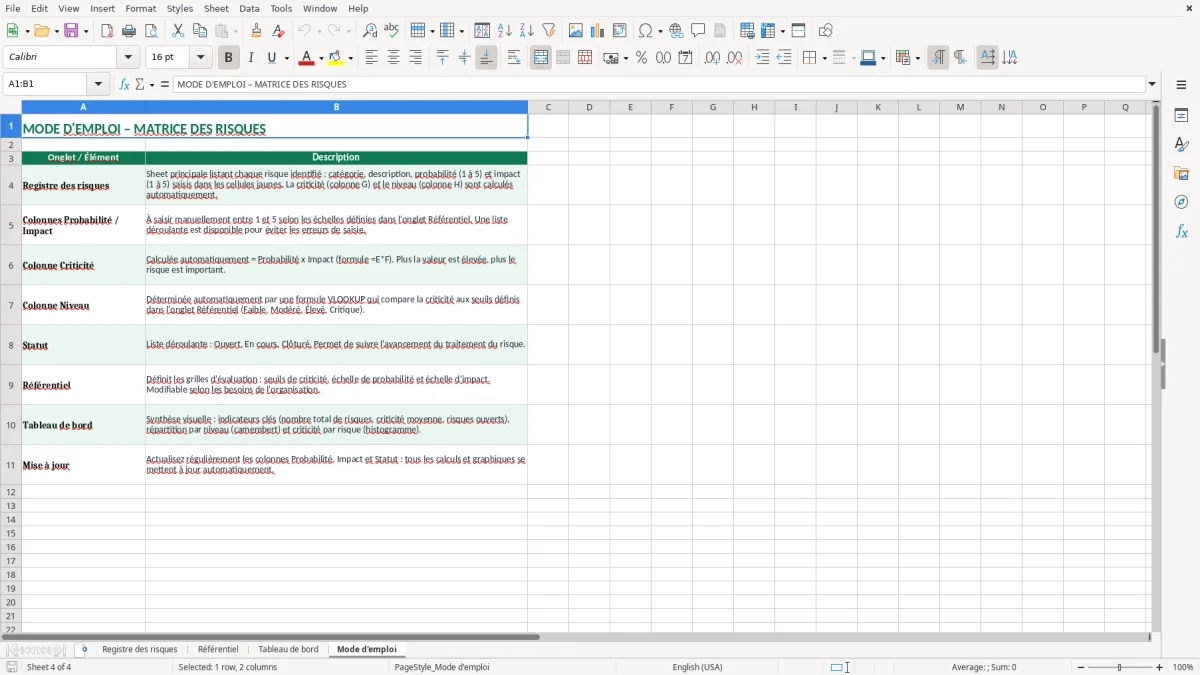Toggle Align Left horizontal alignment
Screen dimensions: 1200x675
[x=372, y=58]
